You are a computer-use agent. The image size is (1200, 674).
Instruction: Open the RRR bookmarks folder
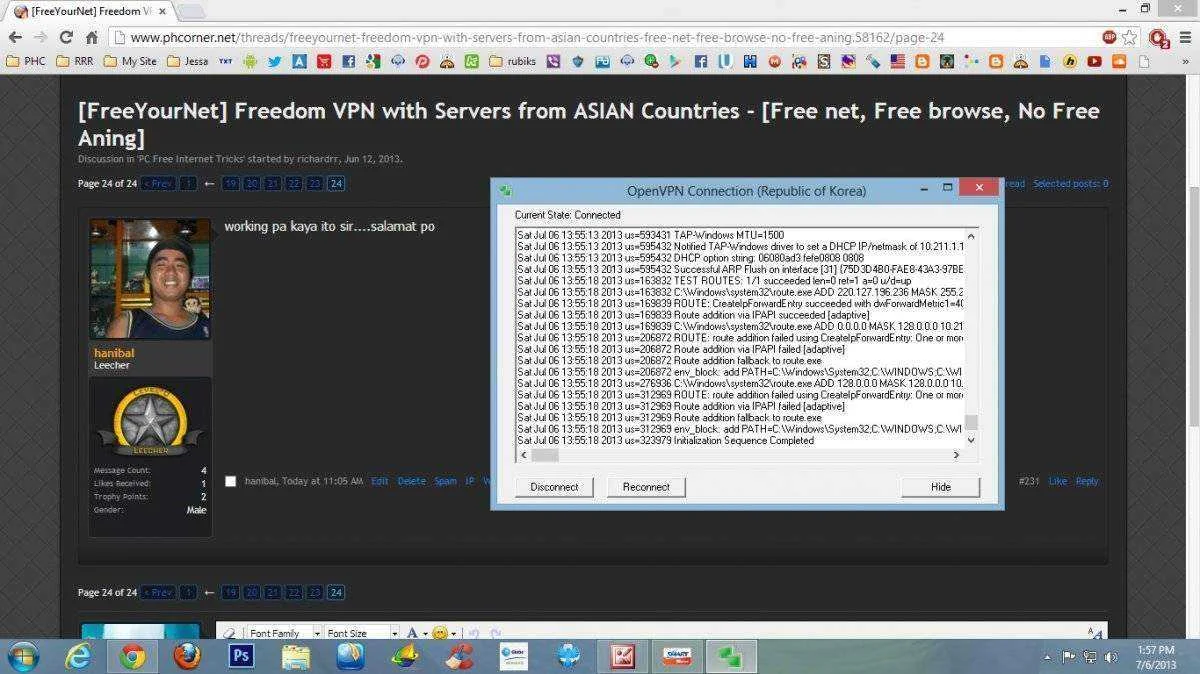(76, 61)
